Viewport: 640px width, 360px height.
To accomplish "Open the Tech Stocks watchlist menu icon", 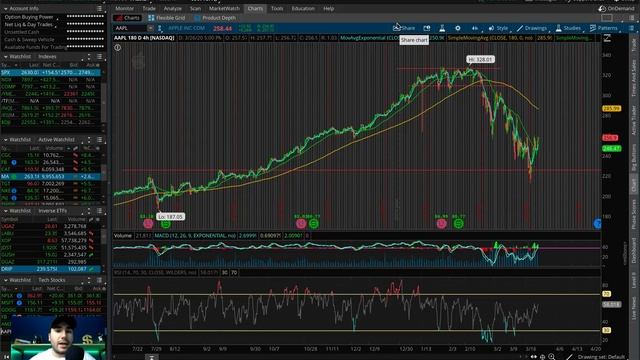I will tap(100, 280).
